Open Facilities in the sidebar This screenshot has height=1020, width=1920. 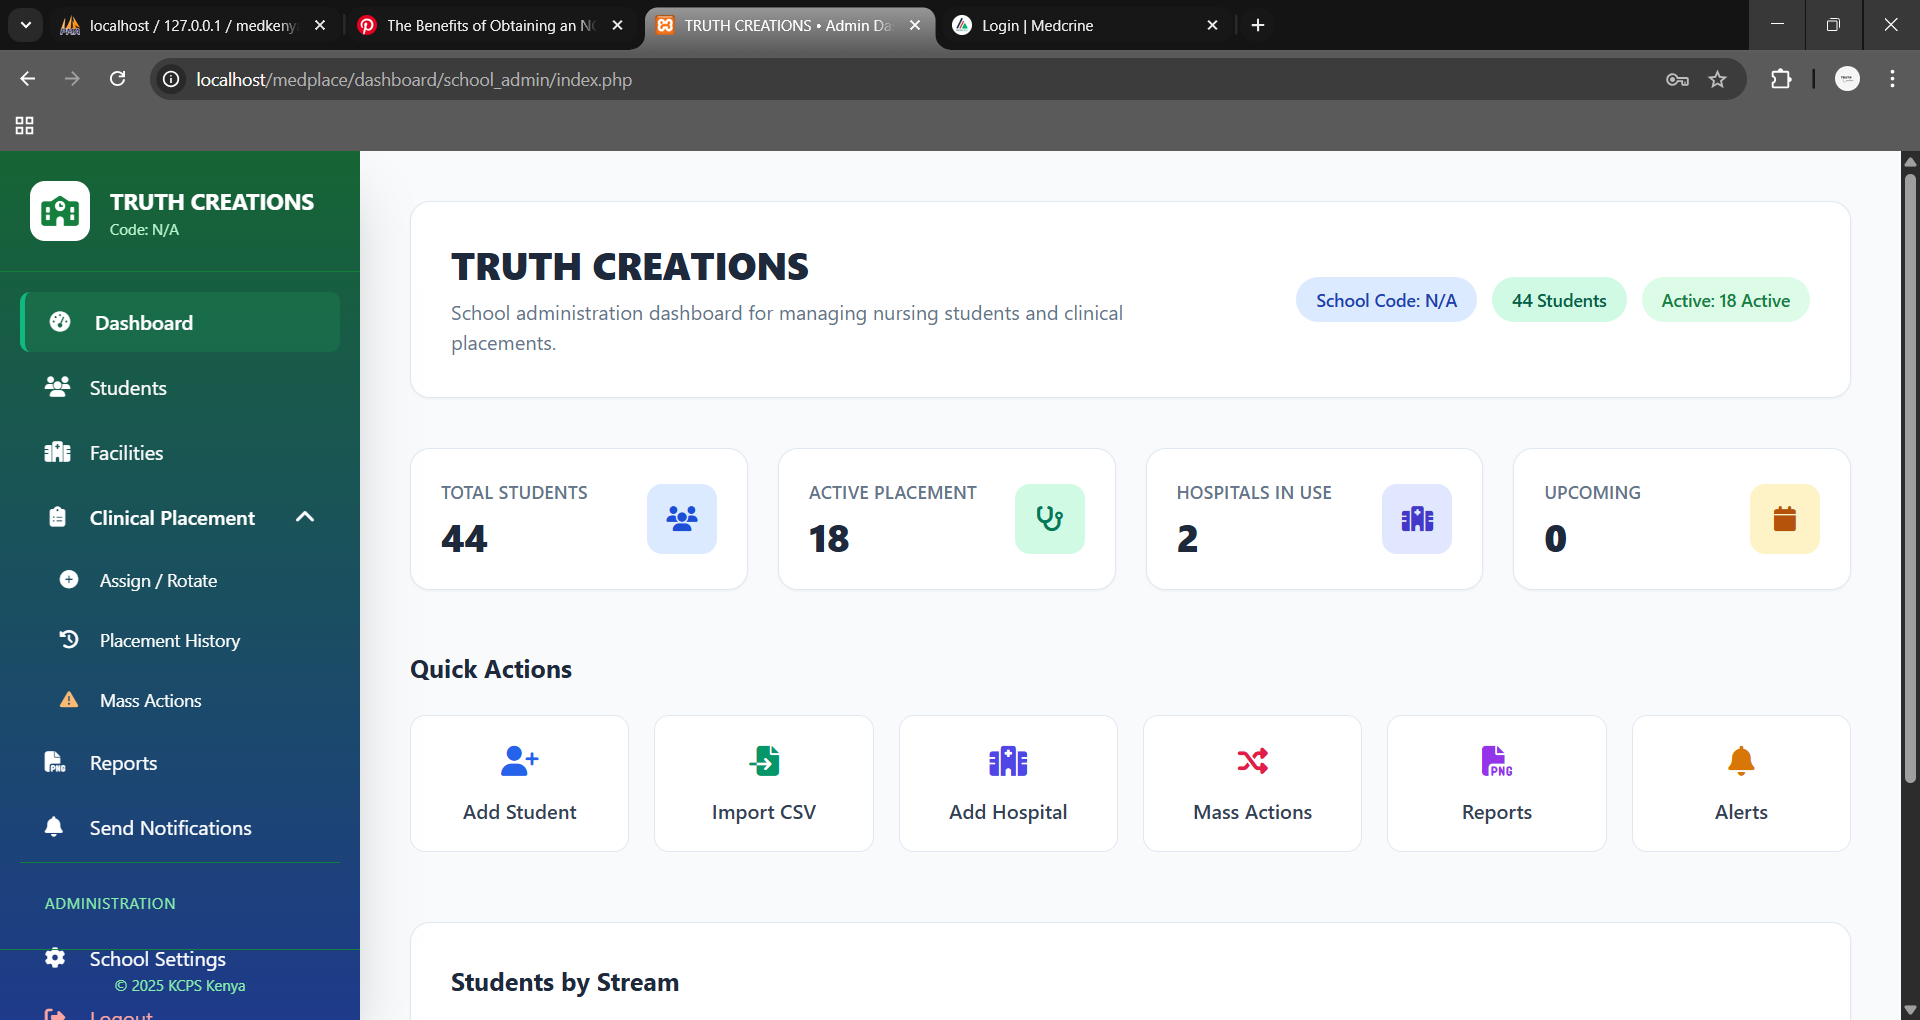click(126, 453)
